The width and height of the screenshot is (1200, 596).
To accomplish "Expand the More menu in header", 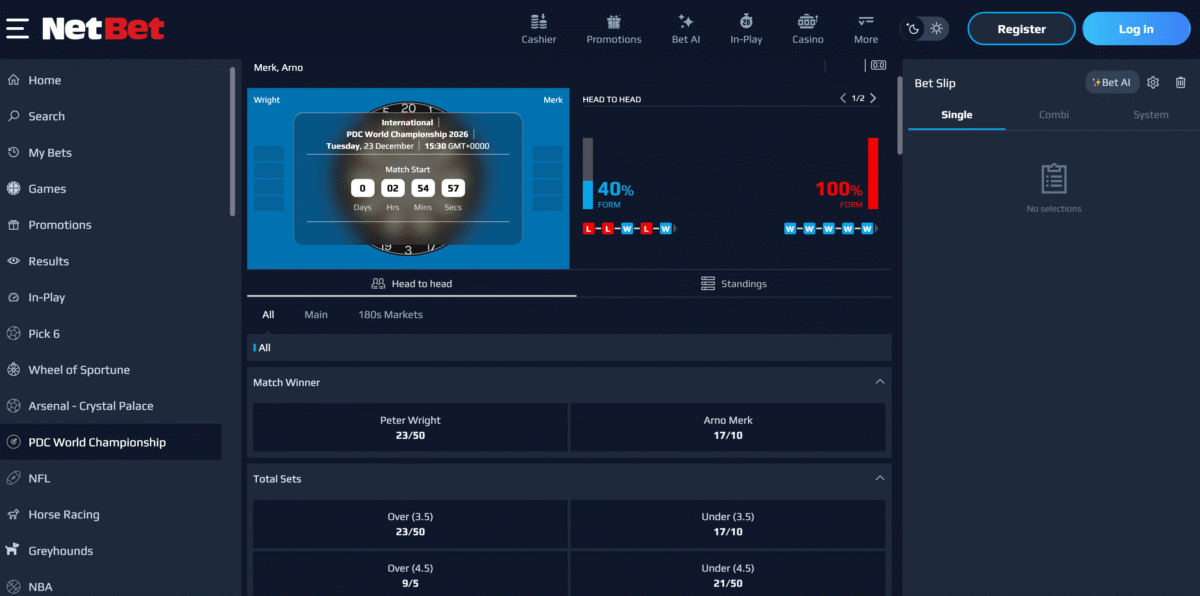I will 866,28.
